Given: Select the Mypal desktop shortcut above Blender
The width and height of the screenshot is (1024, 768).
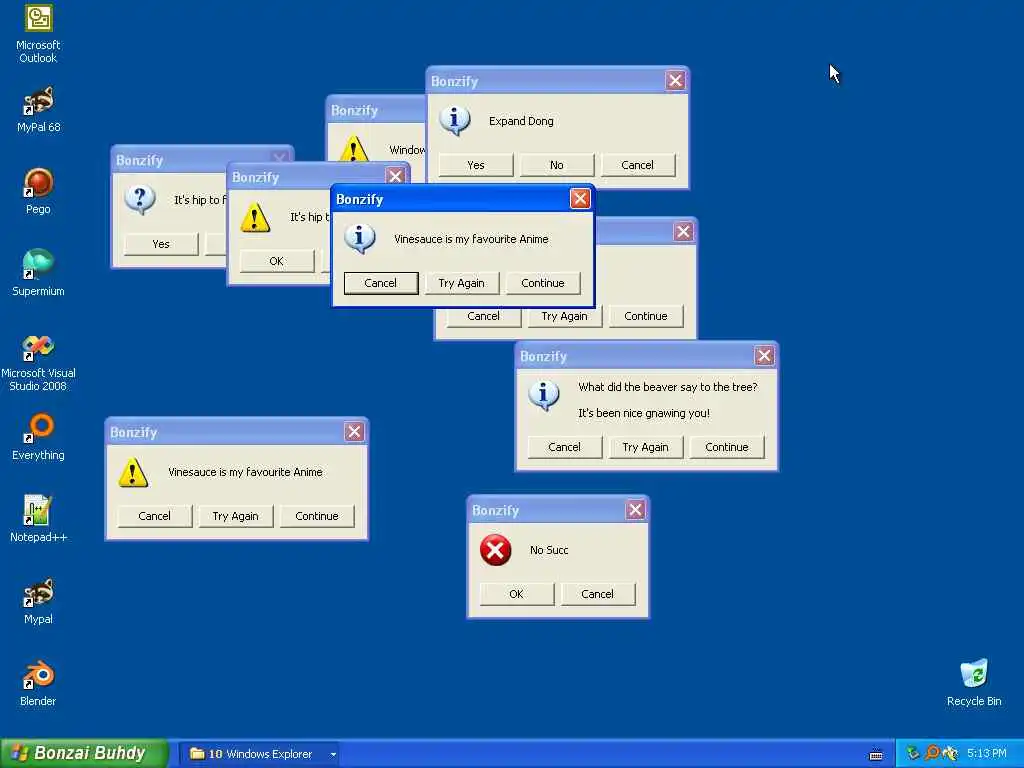Looking at the screenshot, I should (x=38, y=601).
